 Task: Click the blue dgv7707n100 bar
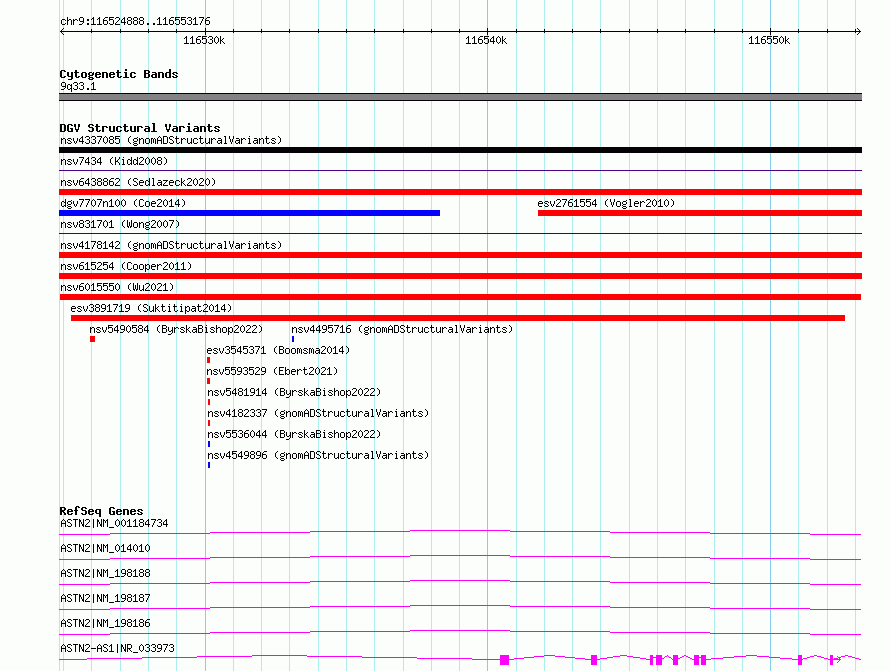[x=249, y=213]
